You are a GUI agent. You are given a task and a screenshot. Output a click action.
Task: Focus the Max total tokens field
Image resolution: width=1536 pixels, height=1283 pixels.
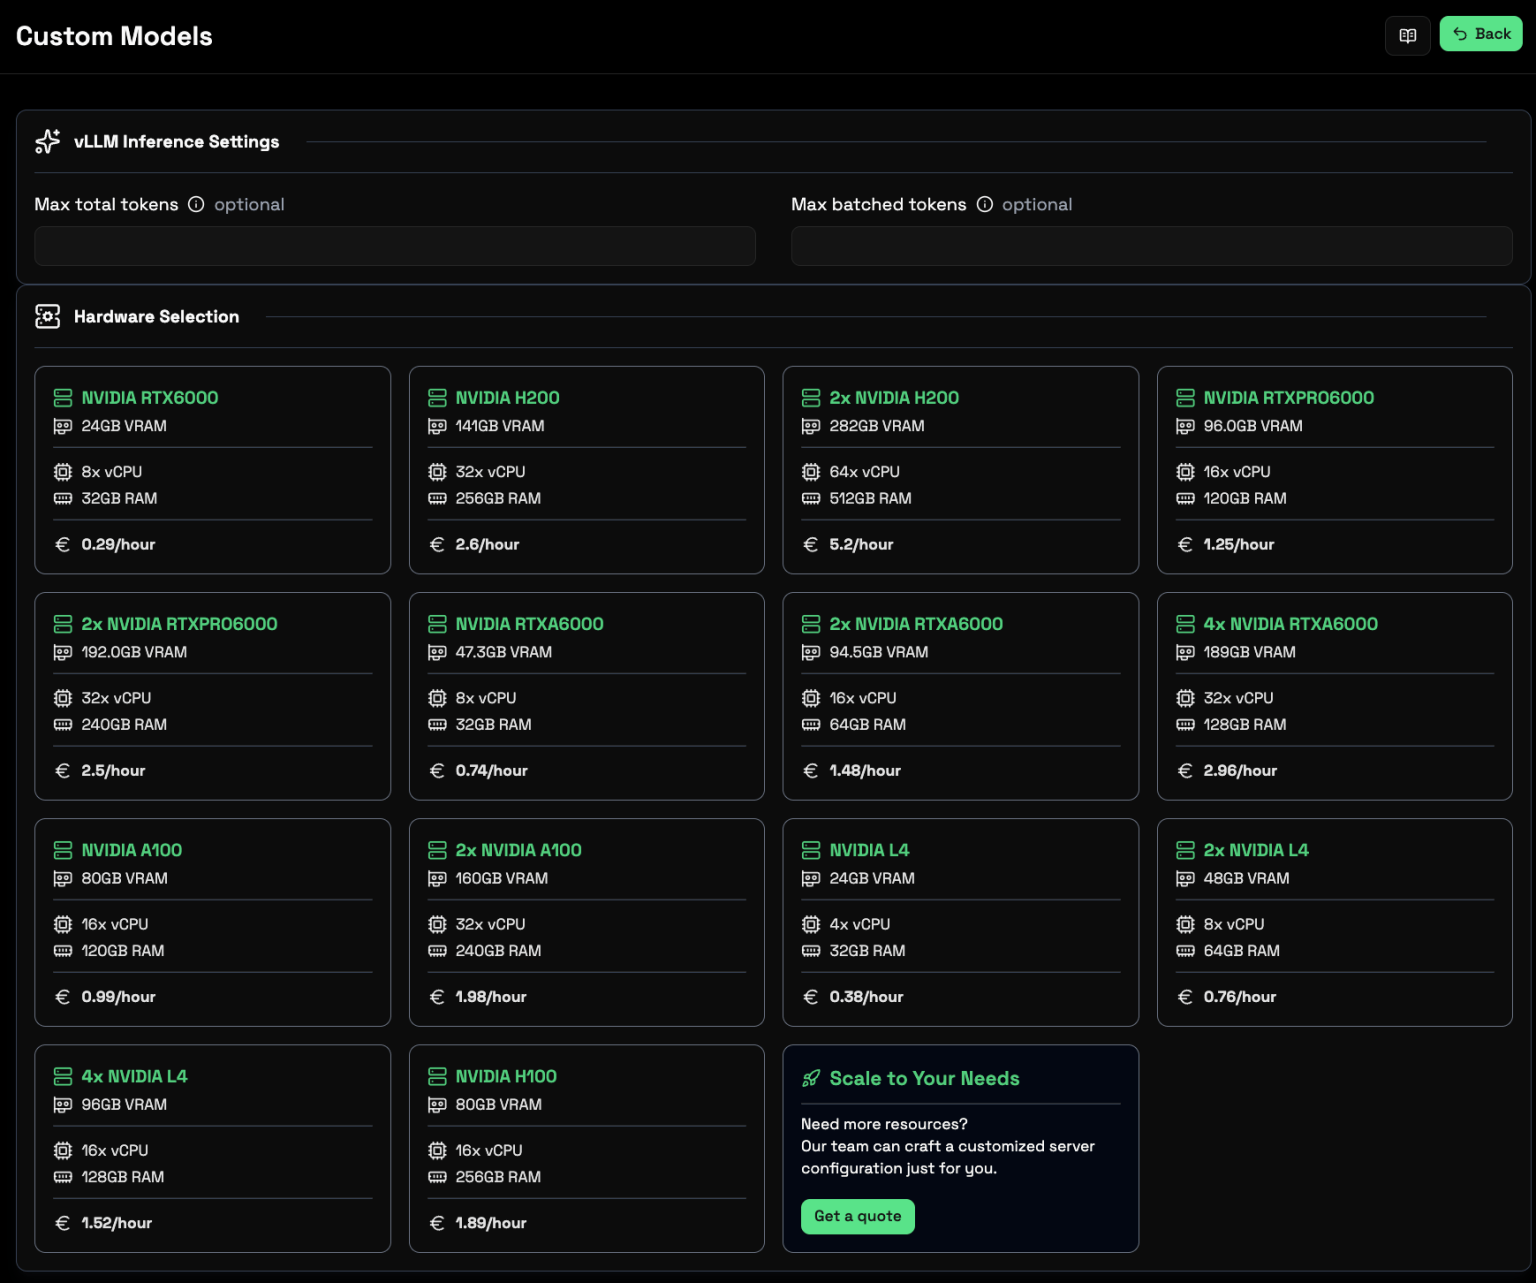click(x=395, y=246)
